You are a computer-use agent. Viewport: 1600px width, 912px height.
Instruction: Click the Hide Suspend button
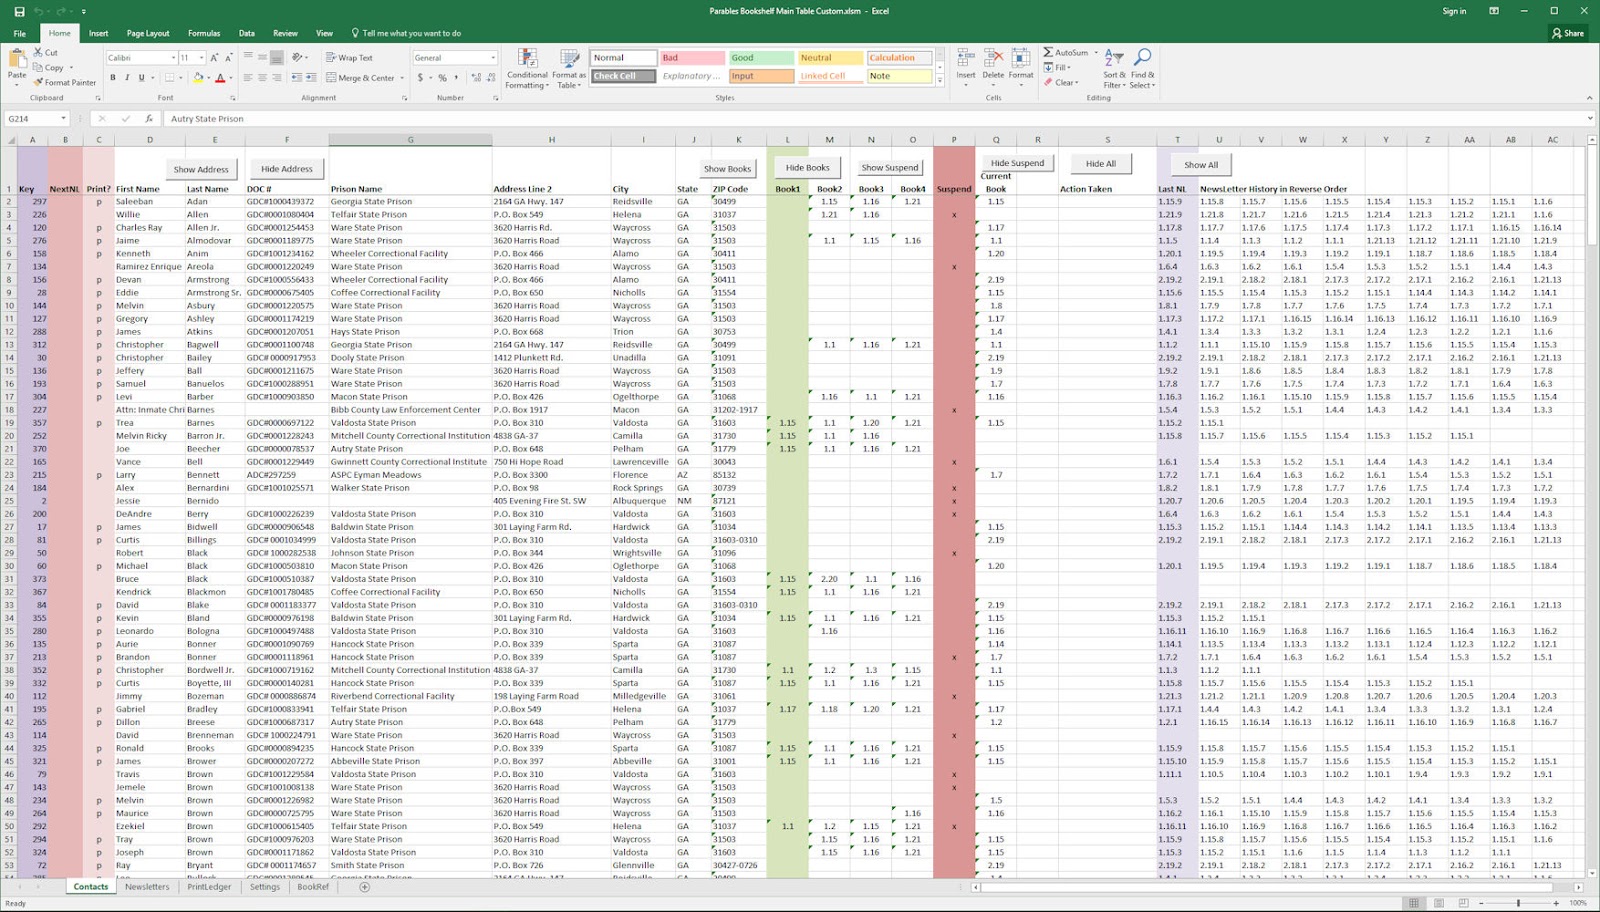(x=1017, y=162)
